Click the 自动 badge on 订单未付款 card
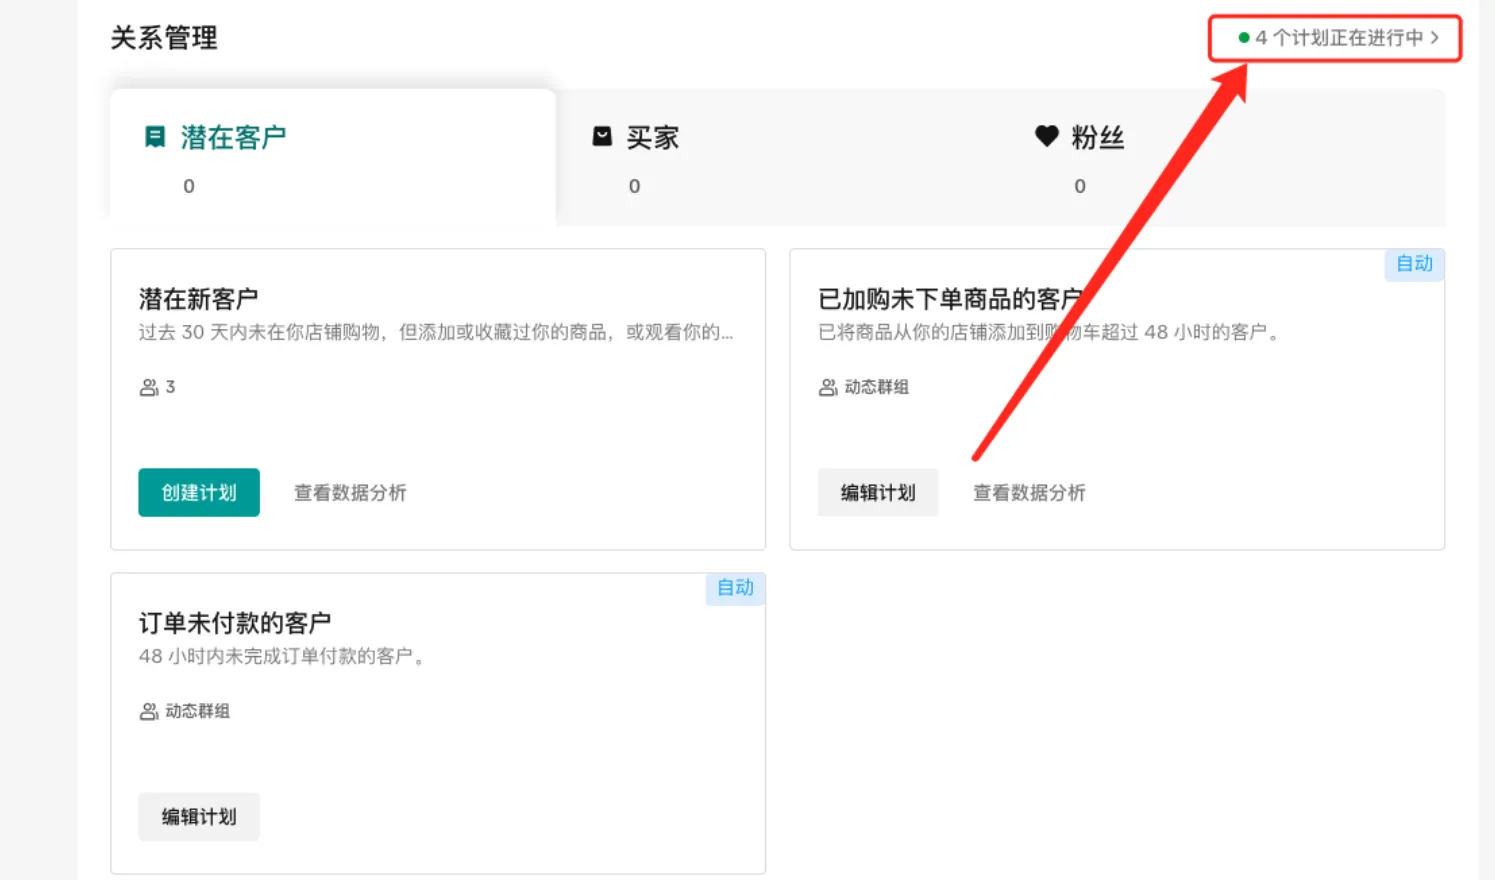 (735, 588)
